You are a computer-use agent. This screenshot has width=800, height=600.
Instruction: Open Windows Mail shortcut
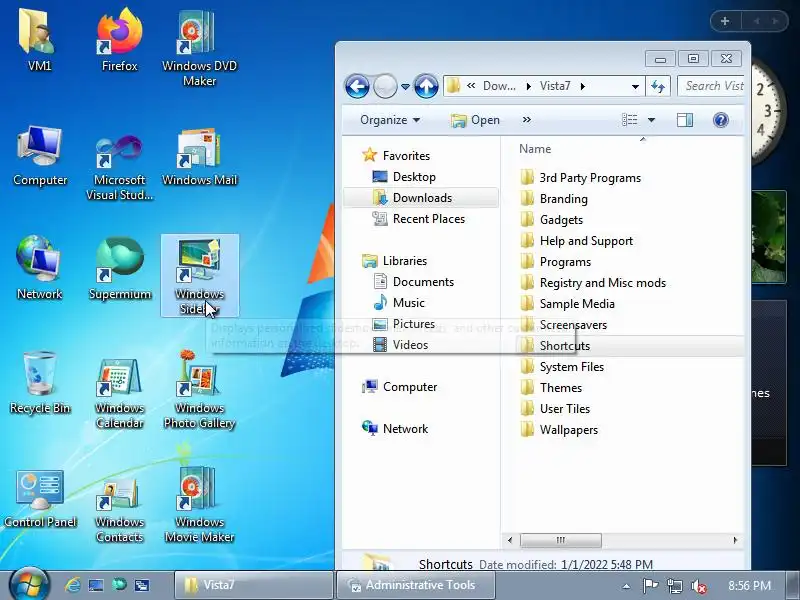click(x=199, y=156)
